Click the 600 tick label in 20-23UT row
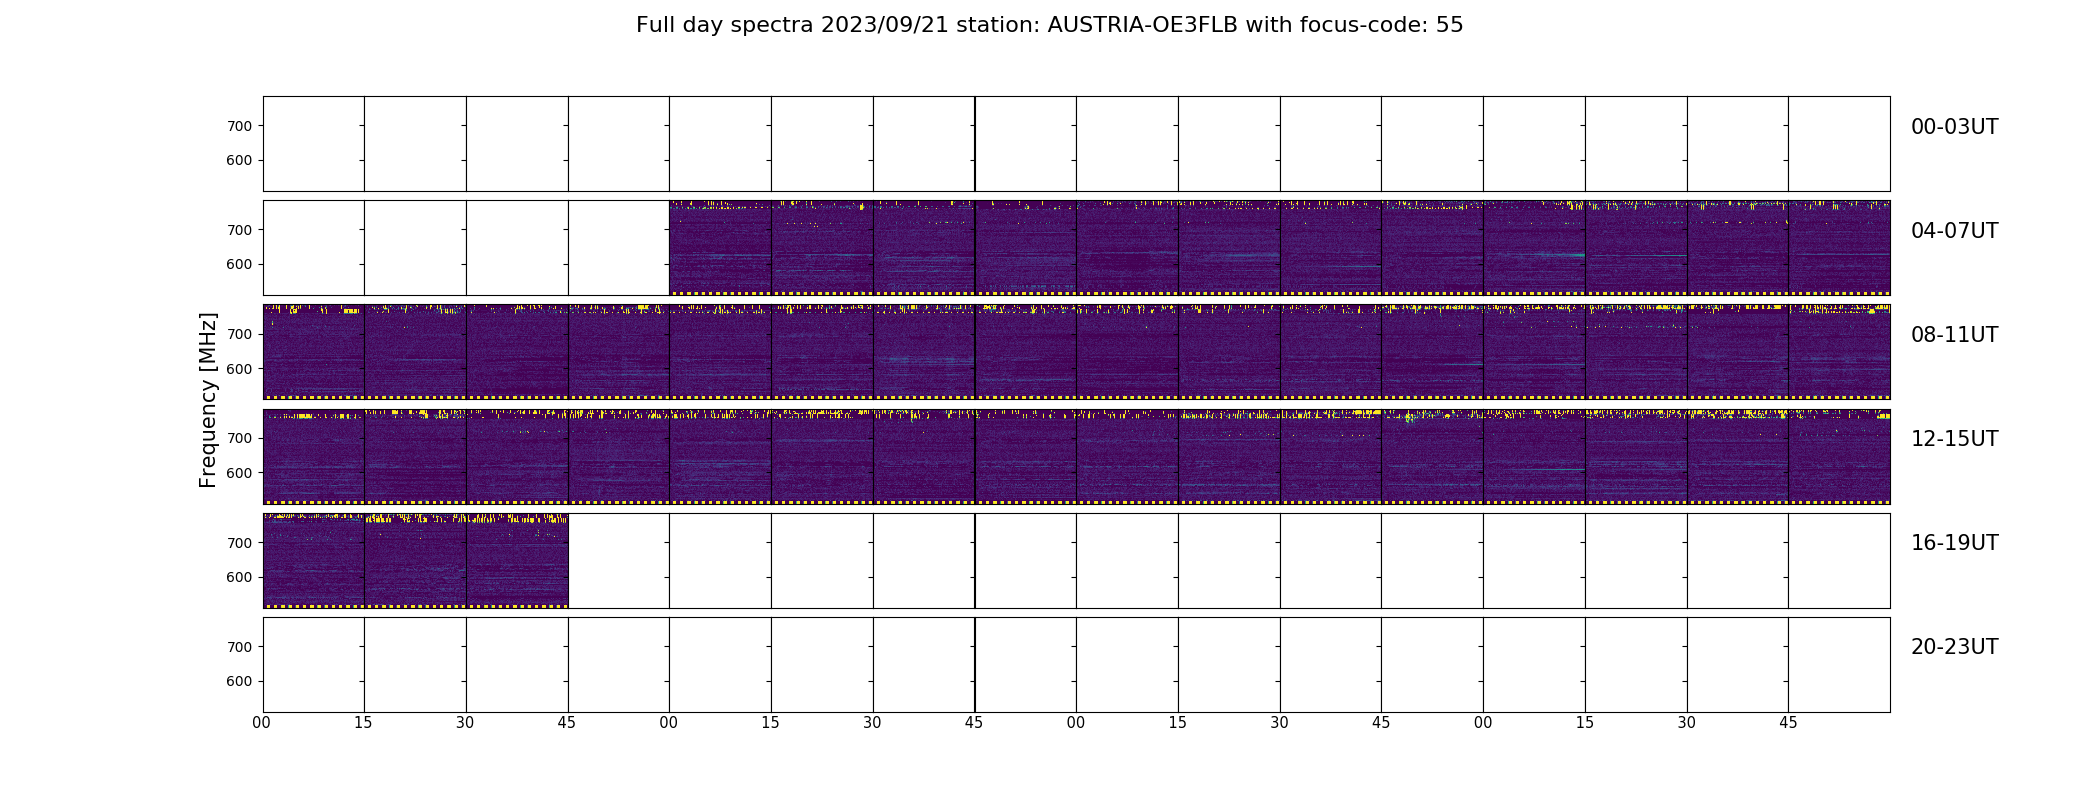2100x800 pixels. pos(239,681)
